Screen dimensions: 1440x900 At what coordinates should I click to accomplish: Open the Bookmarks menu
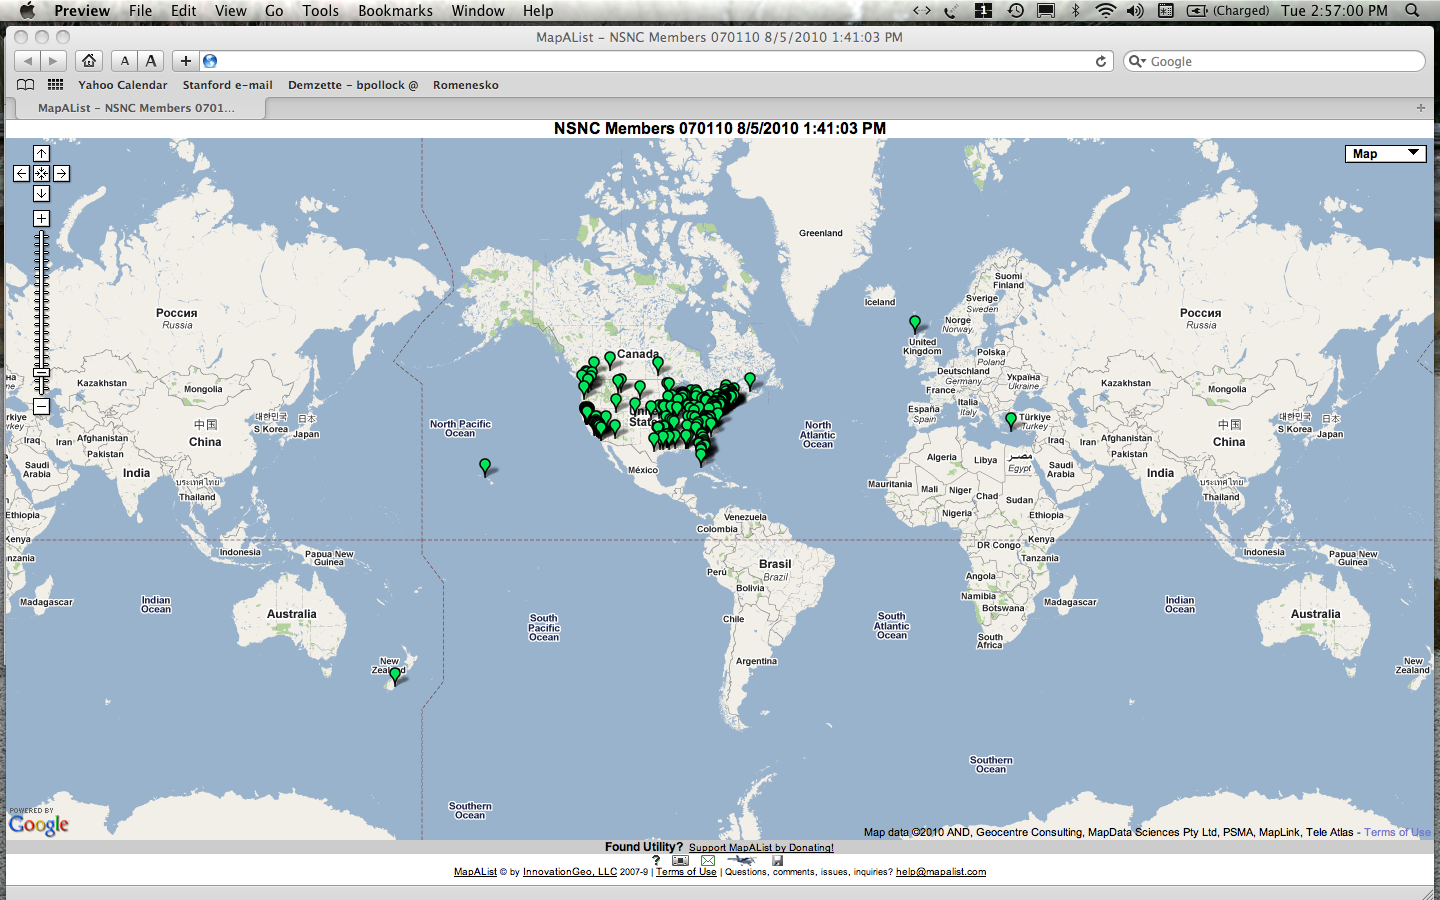pos(395,11)
